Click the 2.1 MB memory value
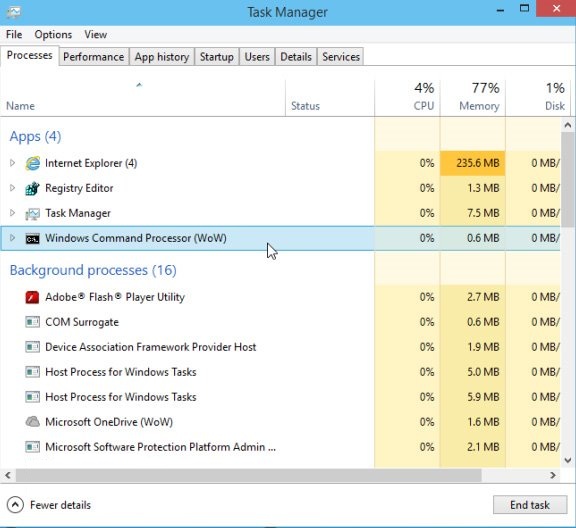The image size is (576, 528). click(483, 447)
